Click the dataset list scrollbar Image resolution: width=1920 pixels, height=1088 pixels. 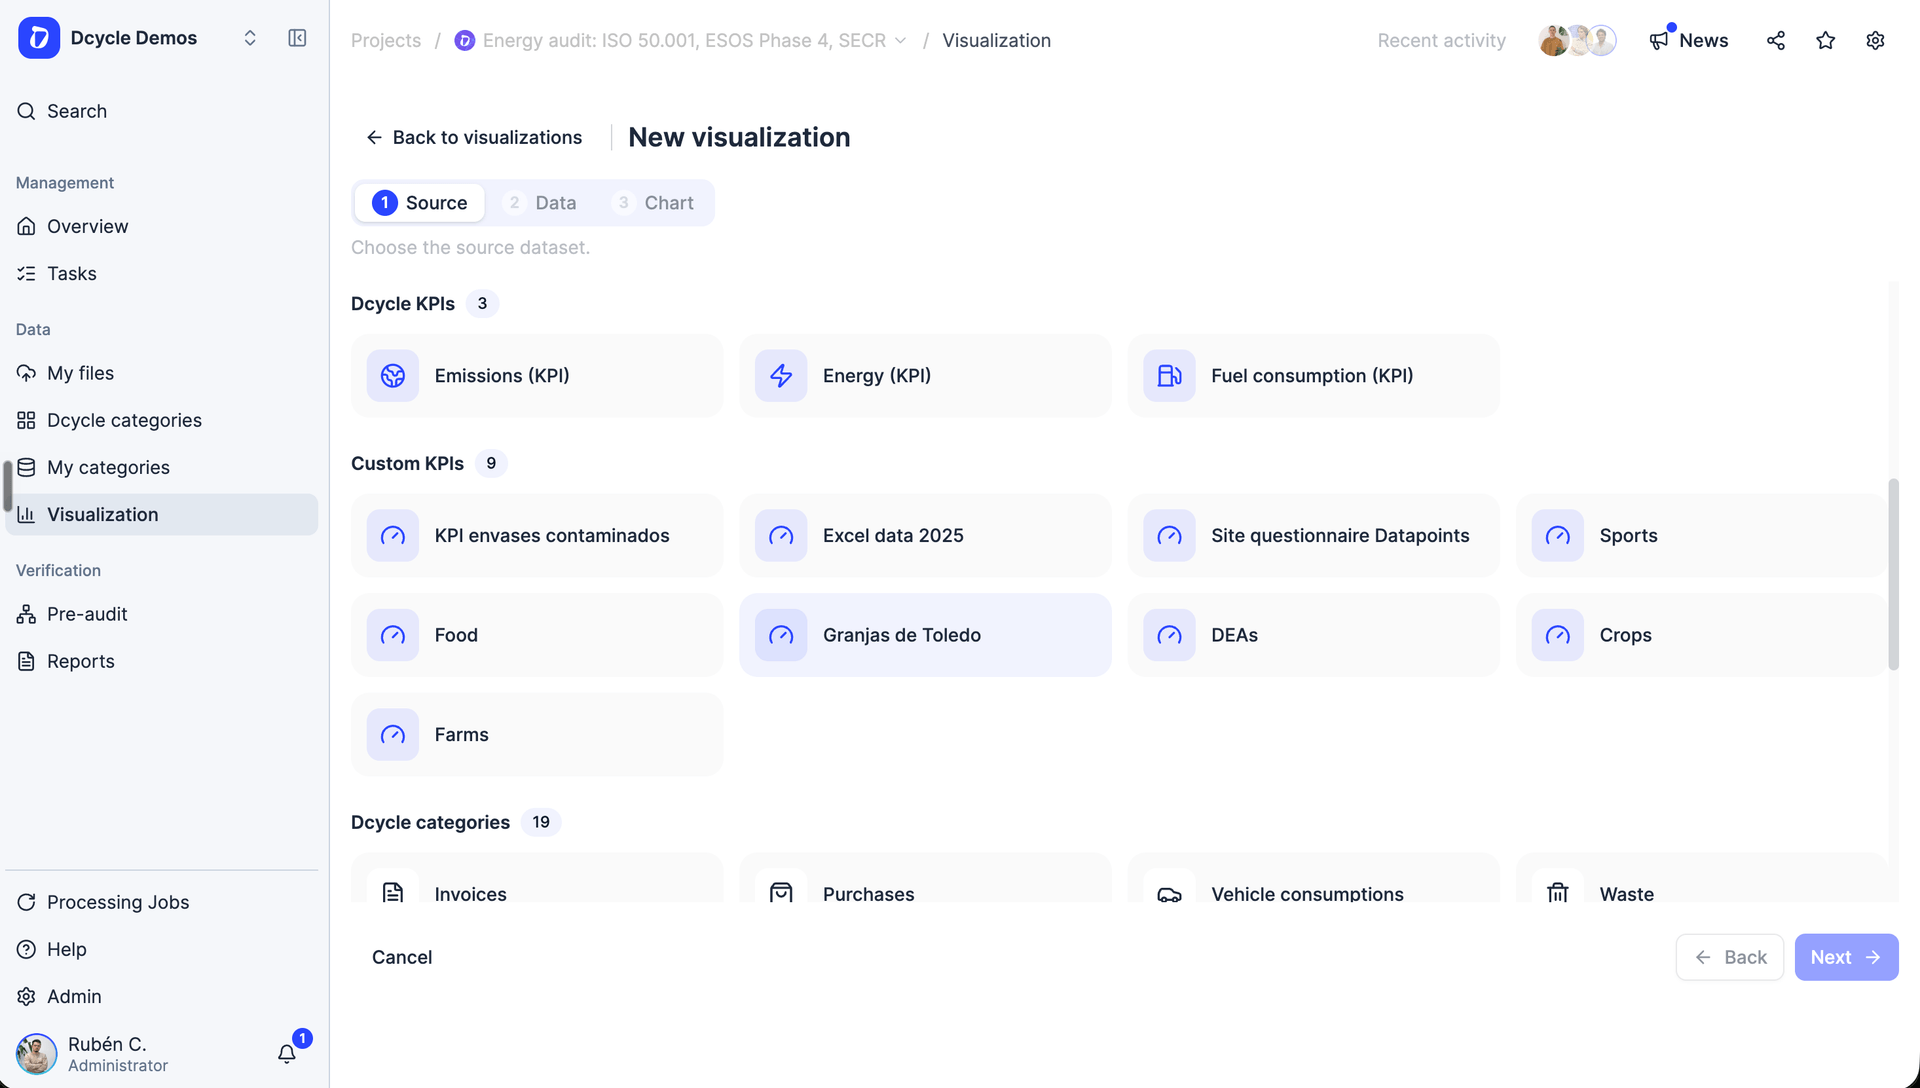click(1893, 574)
